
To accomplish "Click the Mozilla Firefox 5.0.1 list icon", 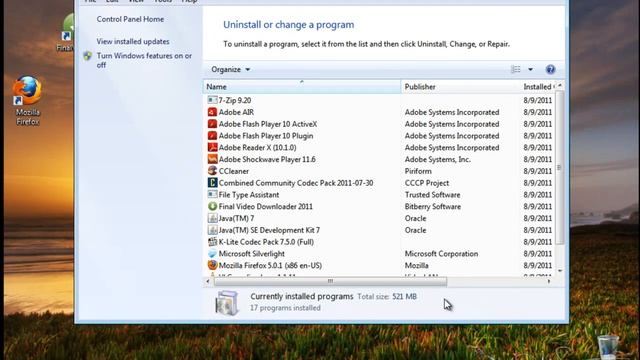I will pyautogui.click(x=212, y=265).
